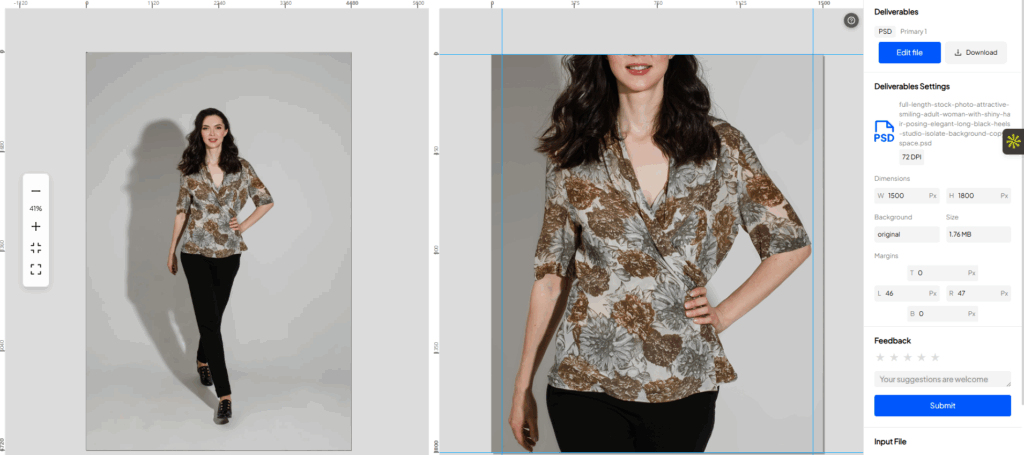Click the PSD file name text
1024x455 pixels.
click(954, 123)
